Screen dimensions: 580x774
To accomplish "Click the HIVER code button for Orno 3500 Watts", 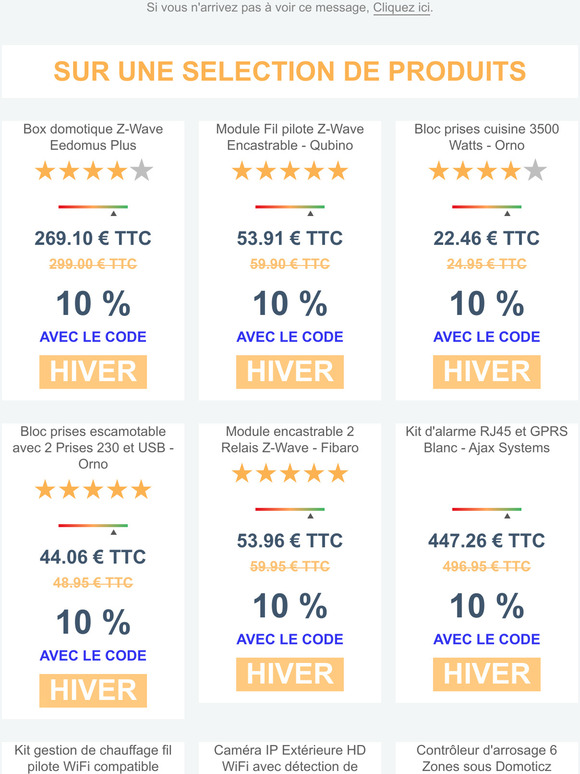I will tap(487, 372).
